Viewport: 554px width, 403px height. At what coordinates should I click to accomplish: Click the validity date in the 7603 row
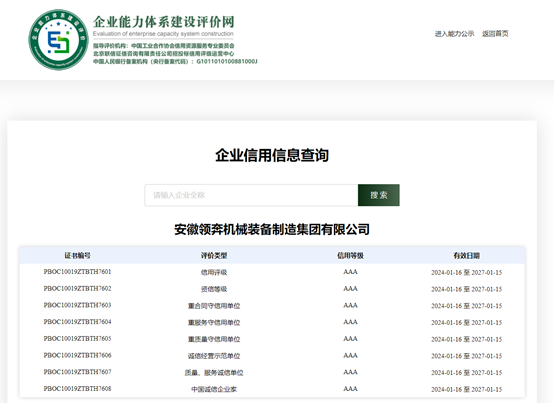(x=466, y=306)
